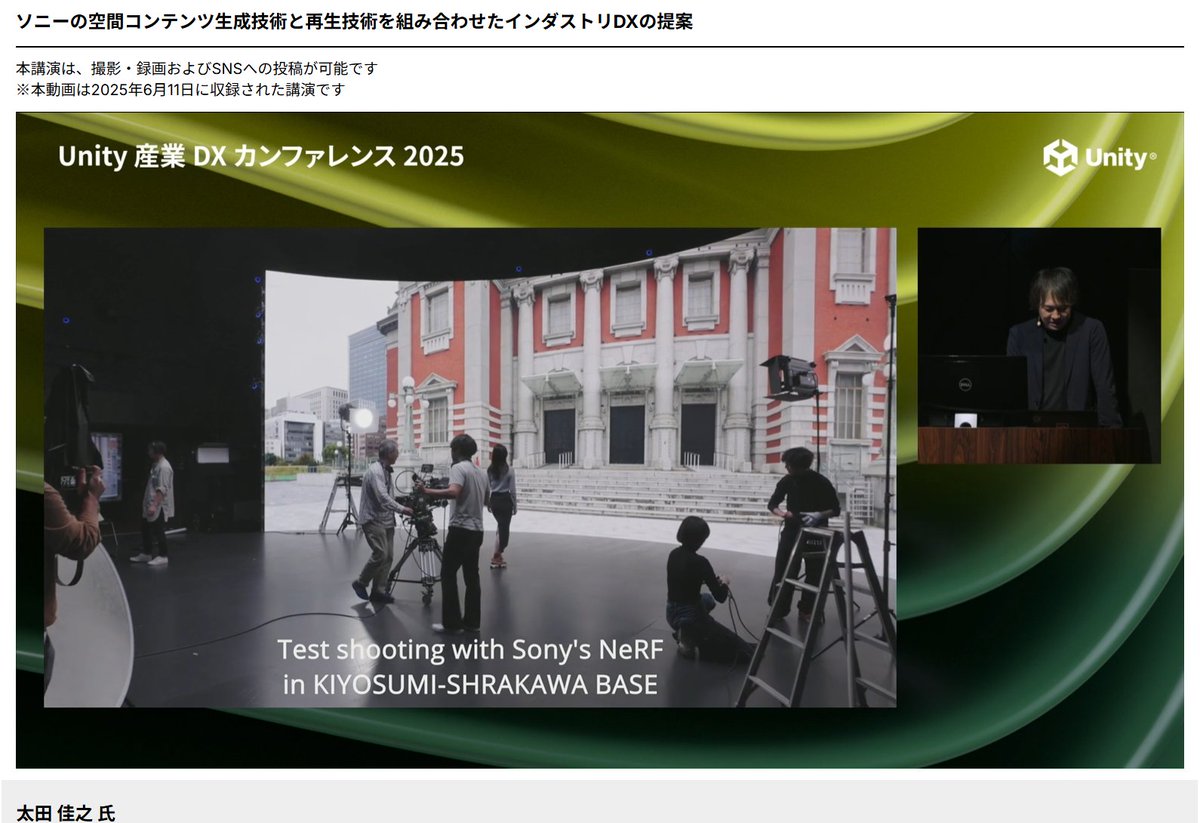Click the 'Test shooting with Sony's NeRF' caption
The image size is (1200, 823).
coord(470,666)
